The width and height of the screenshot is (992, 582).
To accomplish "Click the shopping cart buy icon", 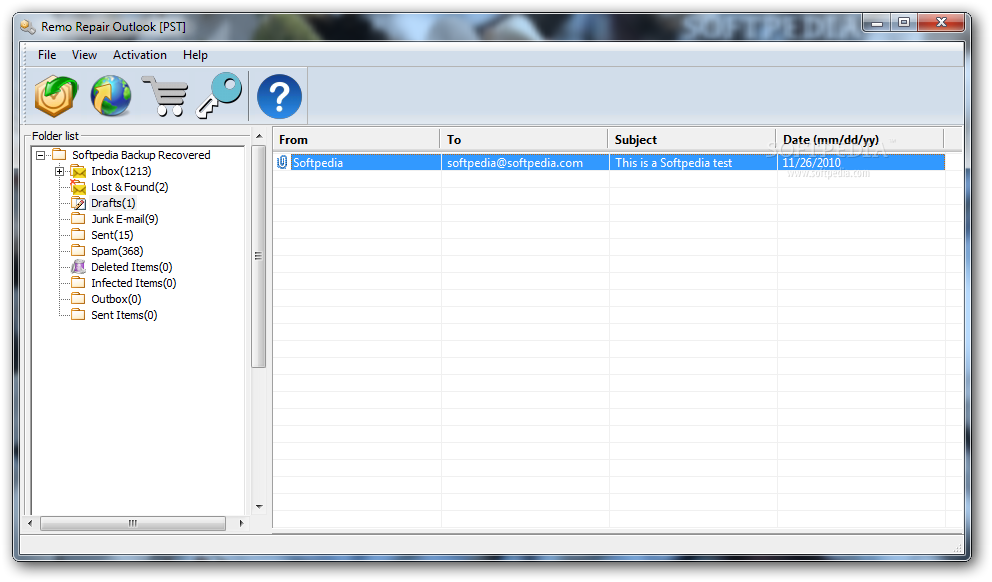I will point(164,96).
